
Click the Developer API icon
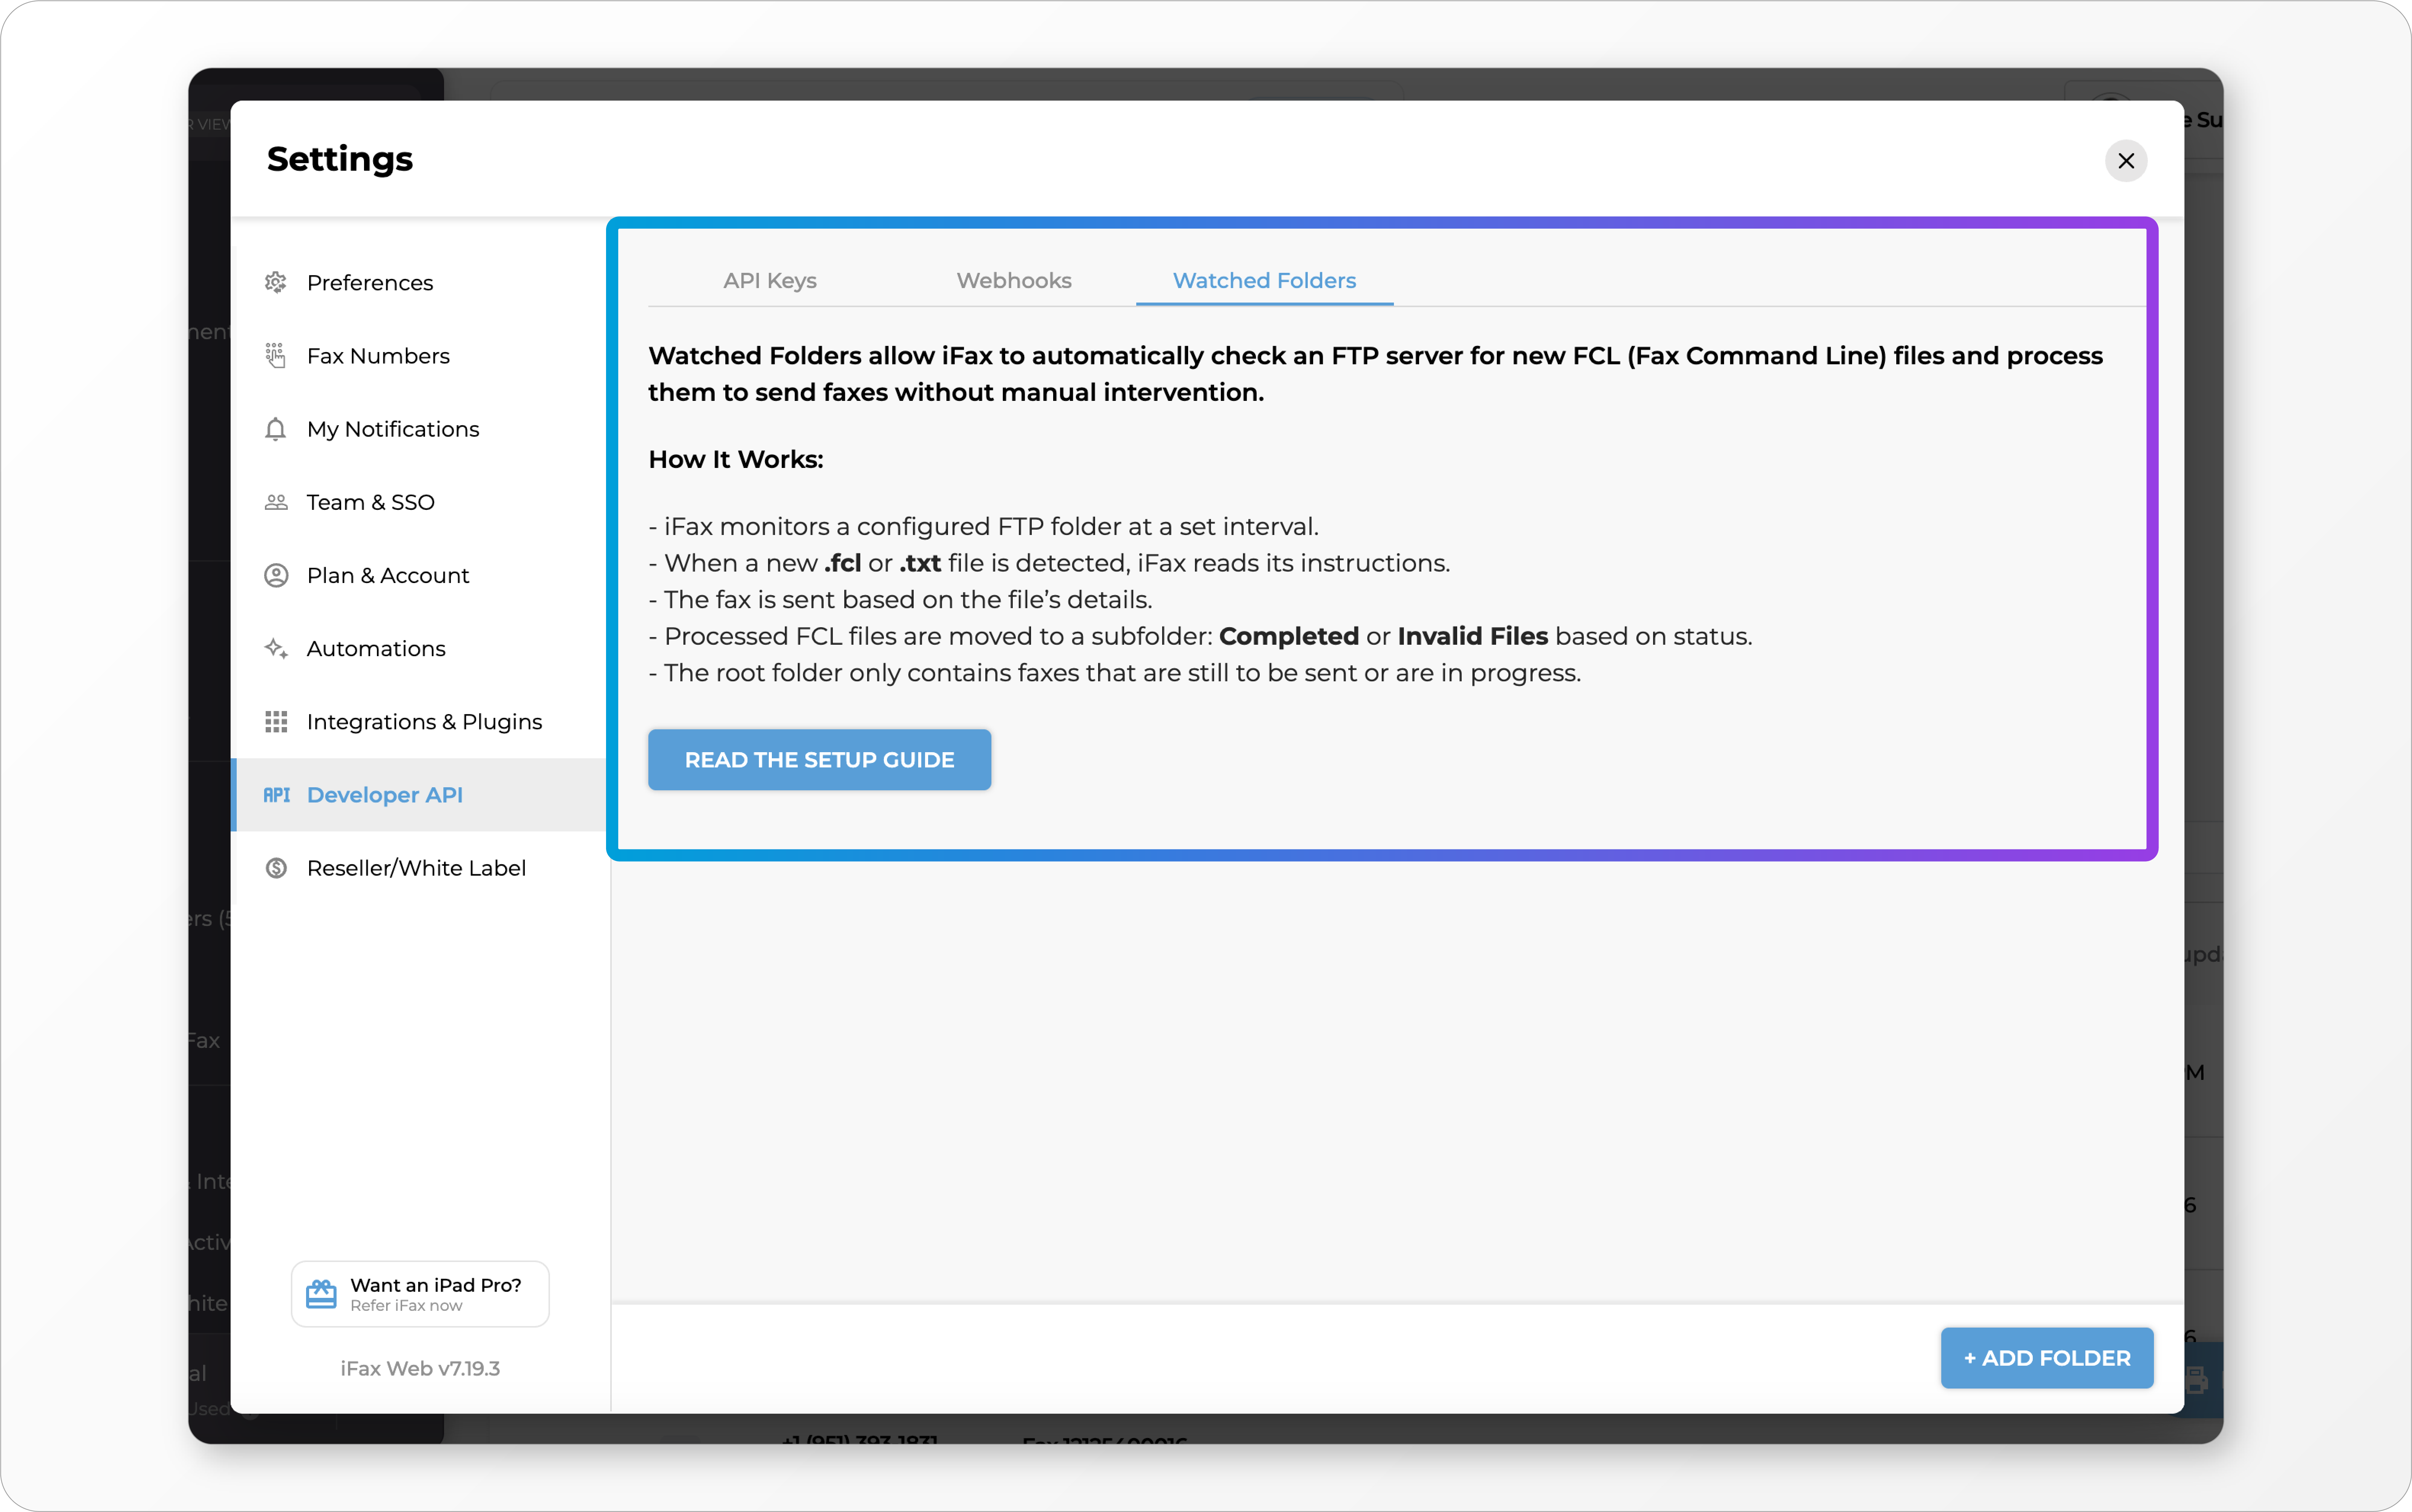(x=276, y=795)
